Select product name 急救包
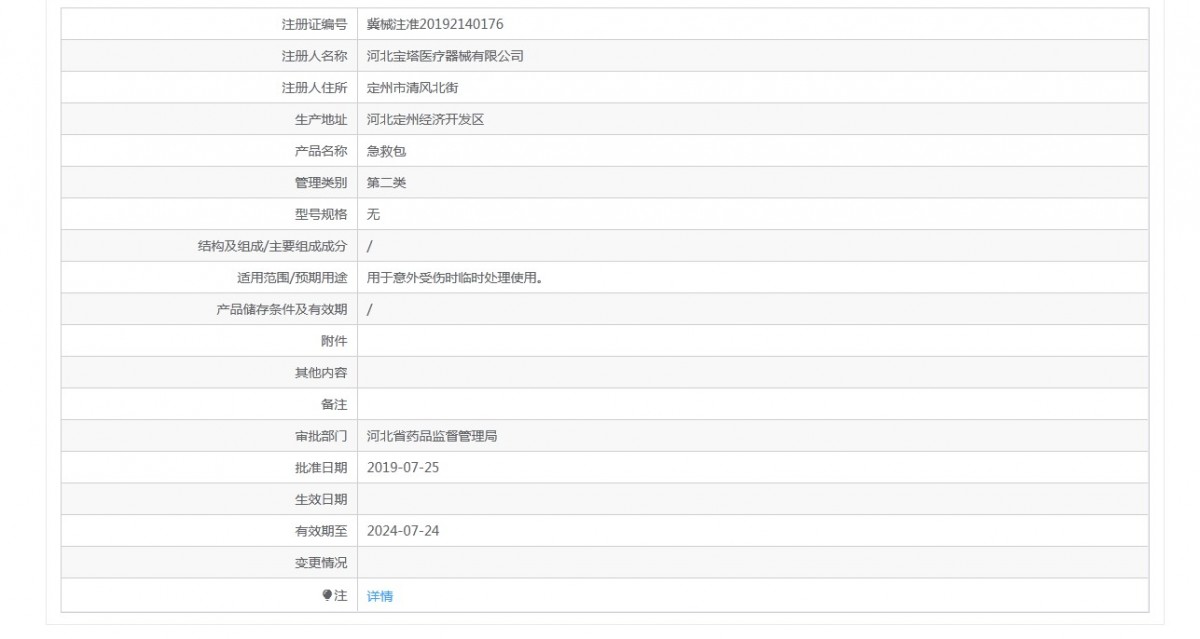The image size is (1200, 639). pos(386,152)
